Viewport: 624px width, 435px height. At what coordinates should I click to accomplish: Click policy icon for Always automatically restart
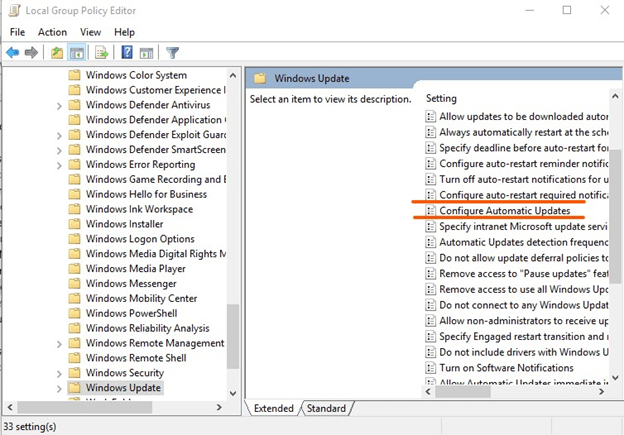point(430,132)
